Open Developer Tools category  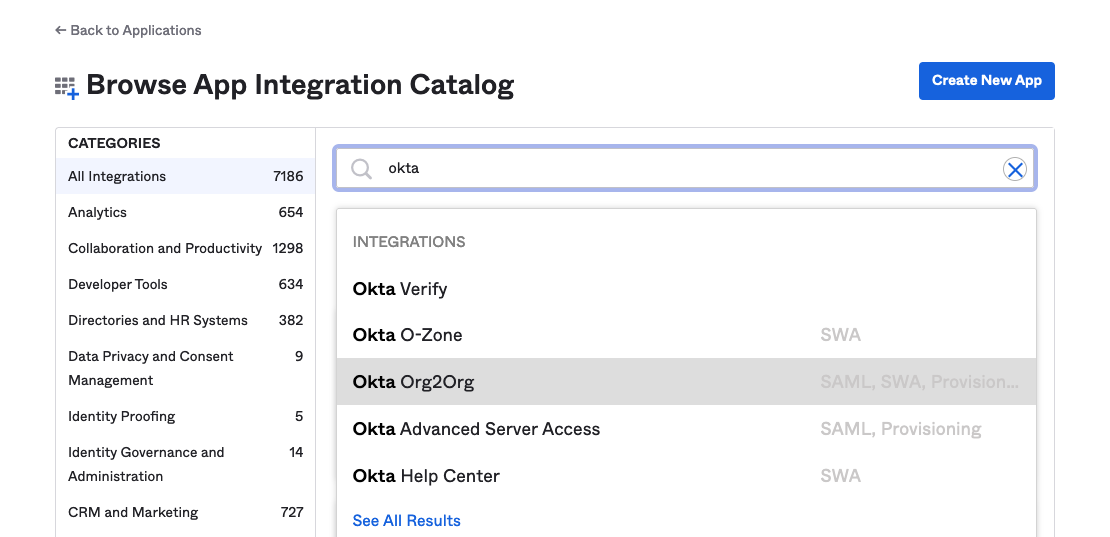click(x=118, y=284)
